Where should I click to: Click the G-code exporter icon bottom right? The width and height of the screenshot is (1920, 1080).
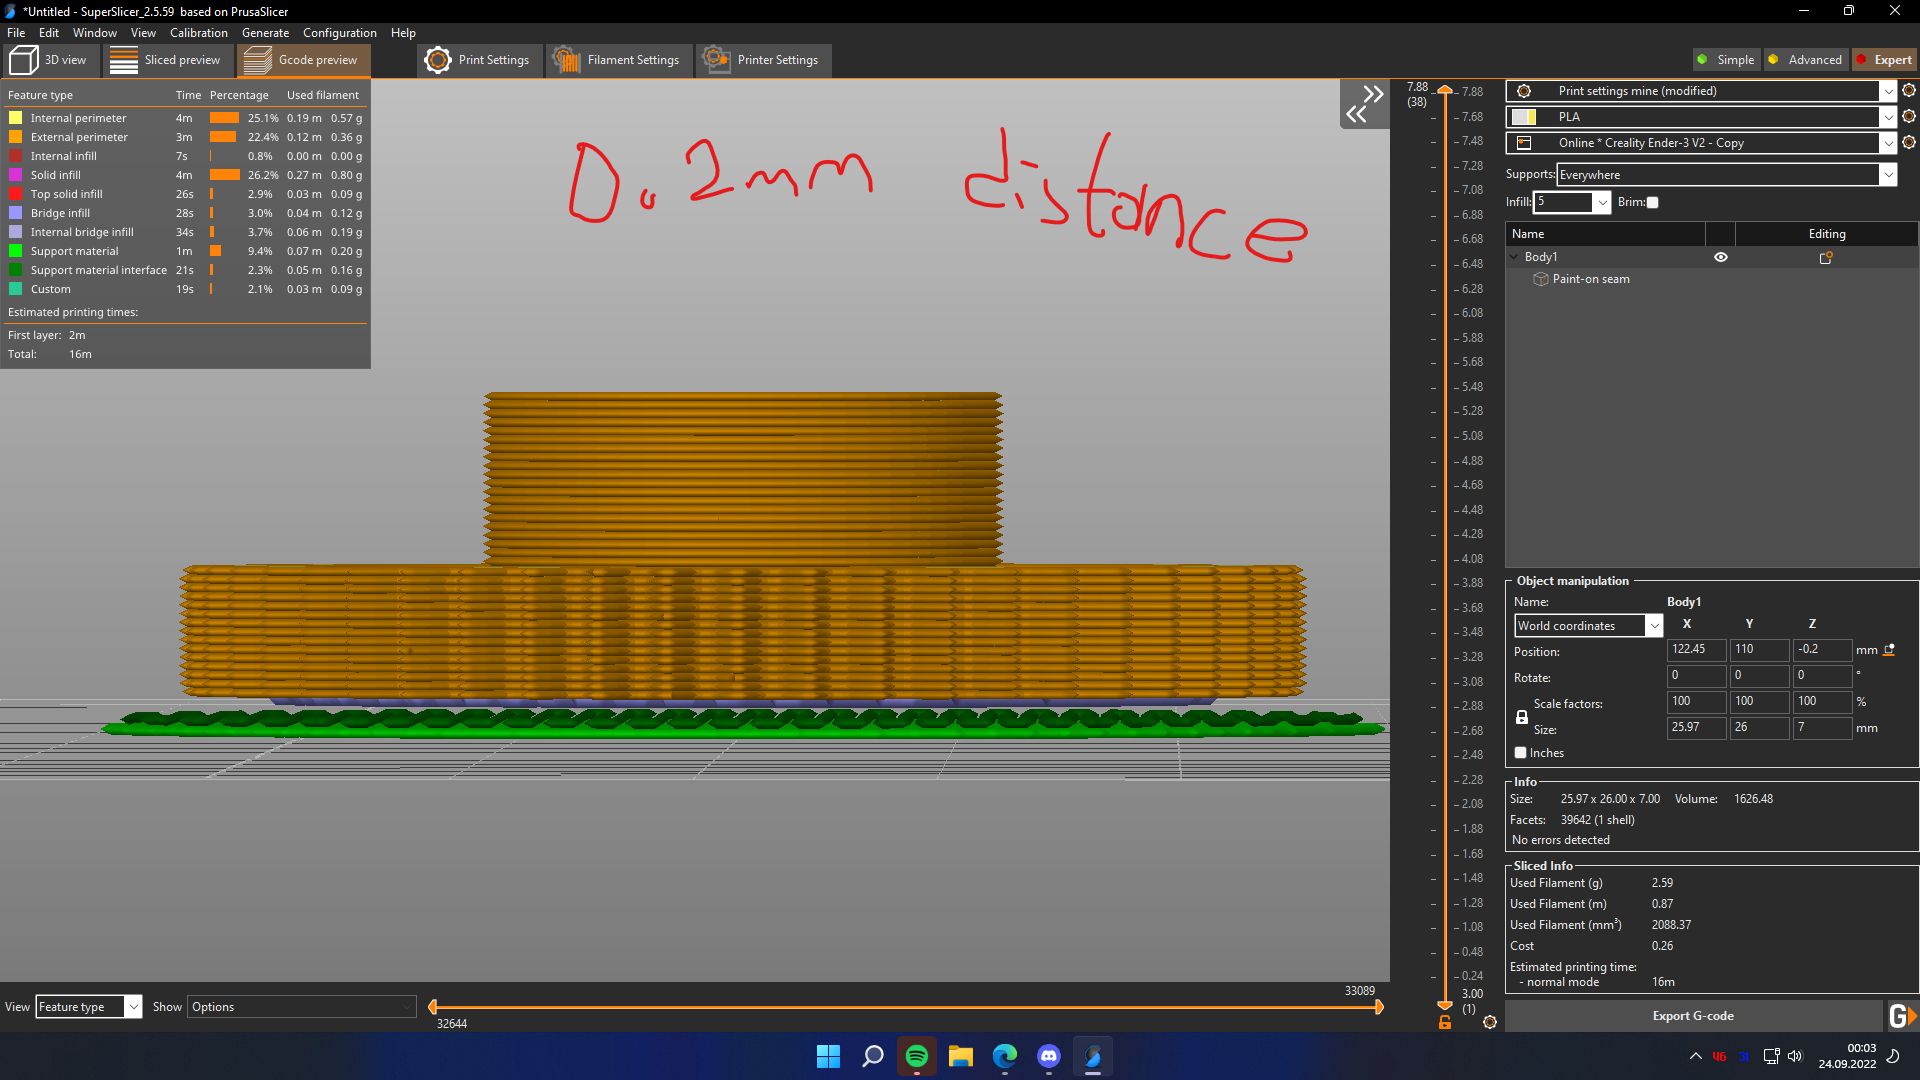pos(1903,1016)
